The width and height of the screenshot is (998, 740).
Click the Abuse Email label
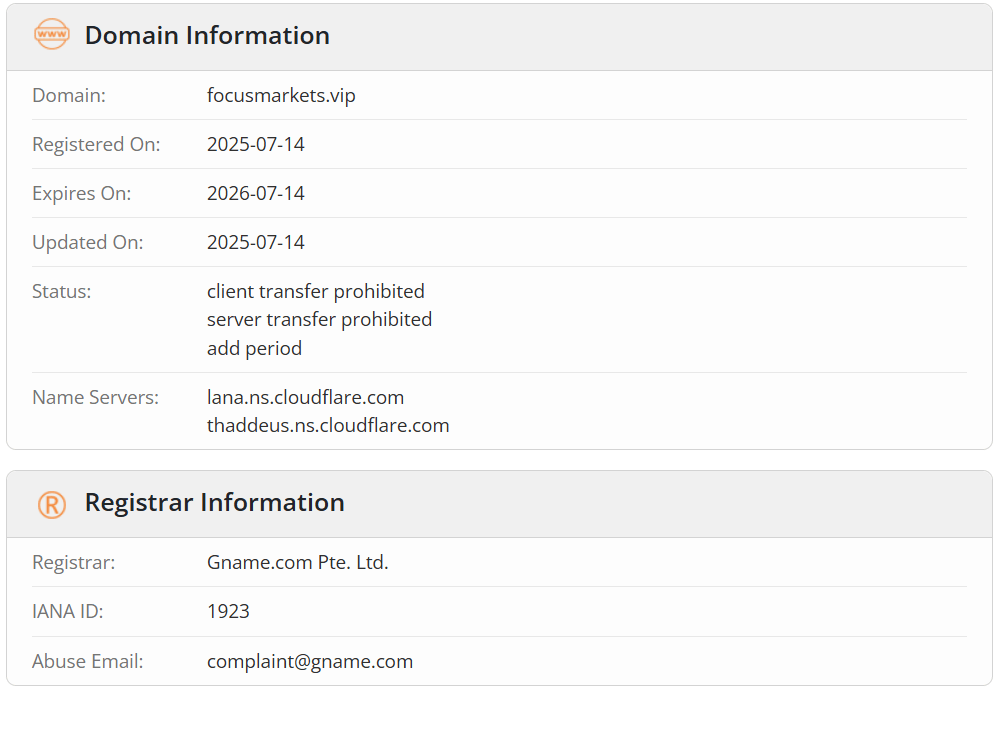coord(88,662)
